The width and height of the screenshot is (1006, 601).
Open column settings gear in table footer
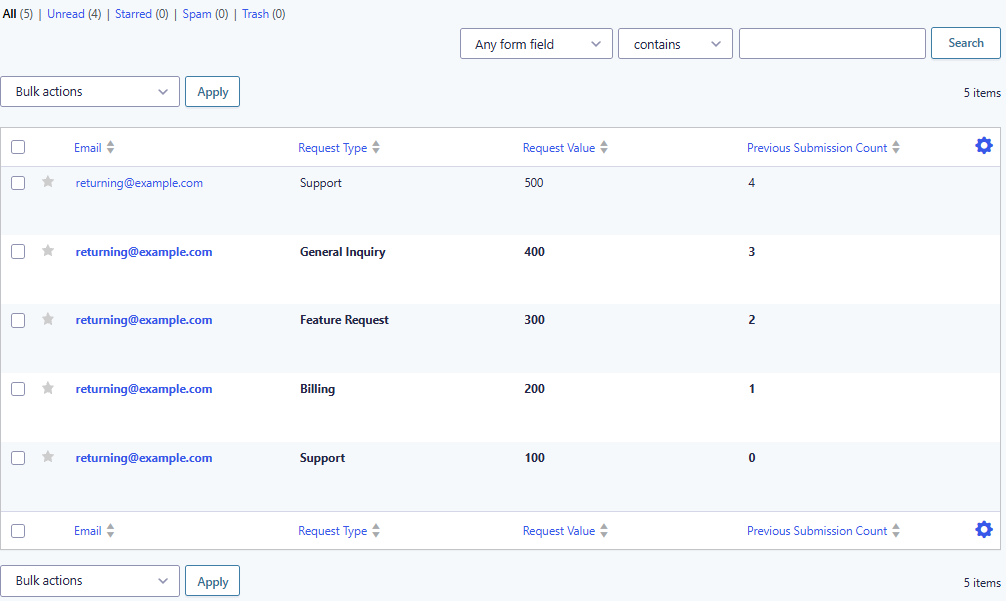coord(984,529)
